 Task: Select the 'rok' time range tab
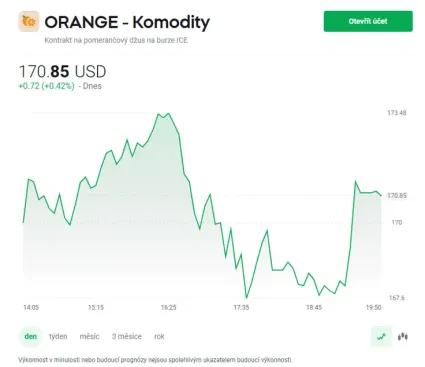pyautogui.click(x=159, y=336)
